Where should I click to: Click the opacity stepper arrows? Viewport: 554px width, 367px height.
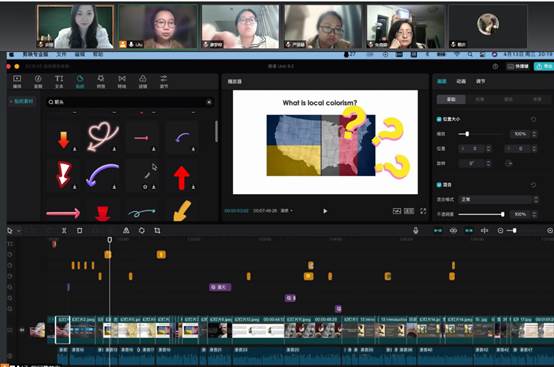(534, 214)
